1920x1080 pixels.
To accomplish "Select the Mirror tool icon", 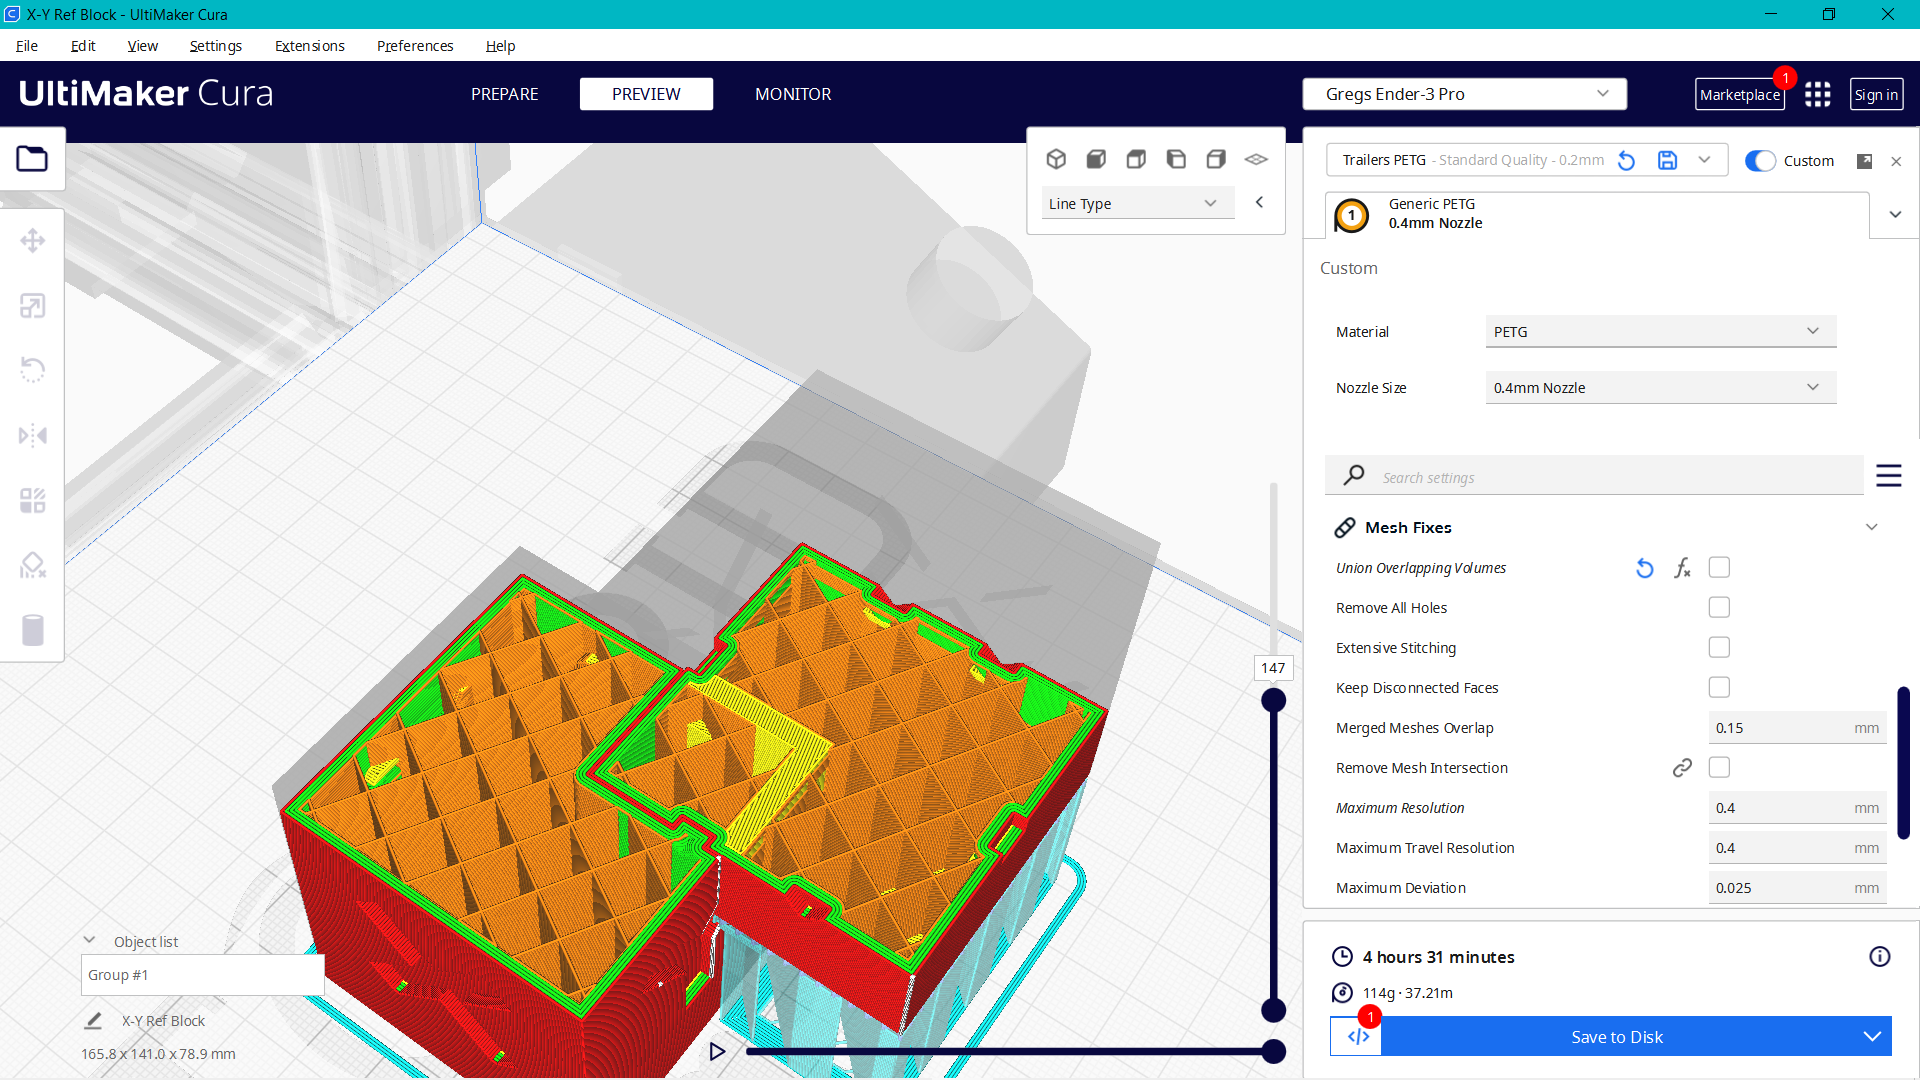I will coord(32,436).
